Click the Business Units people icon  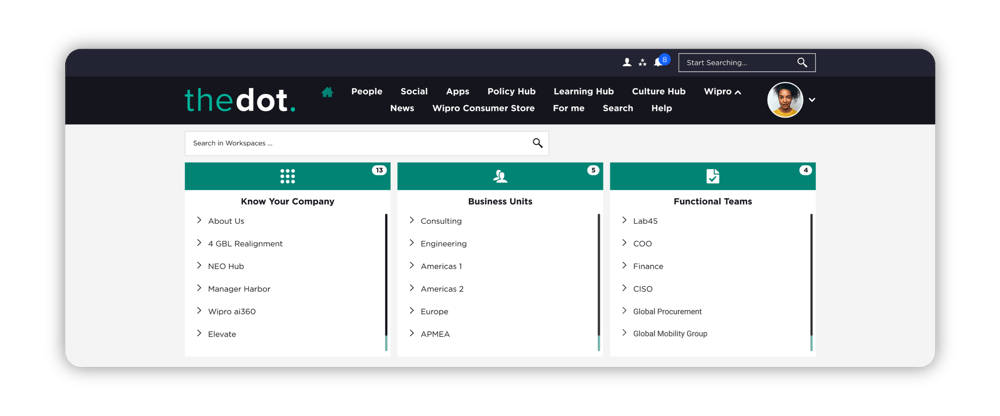pyautogui.click(x=500, y=176)
